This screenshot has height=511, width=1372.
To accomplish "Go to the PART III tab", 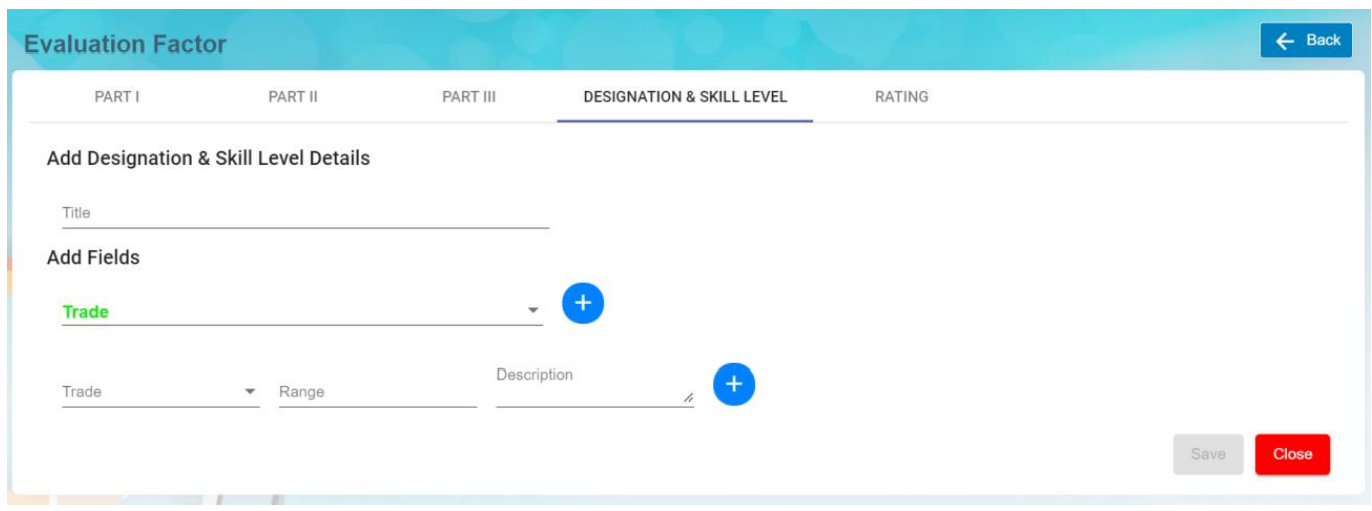I will [x=469, y=97].
